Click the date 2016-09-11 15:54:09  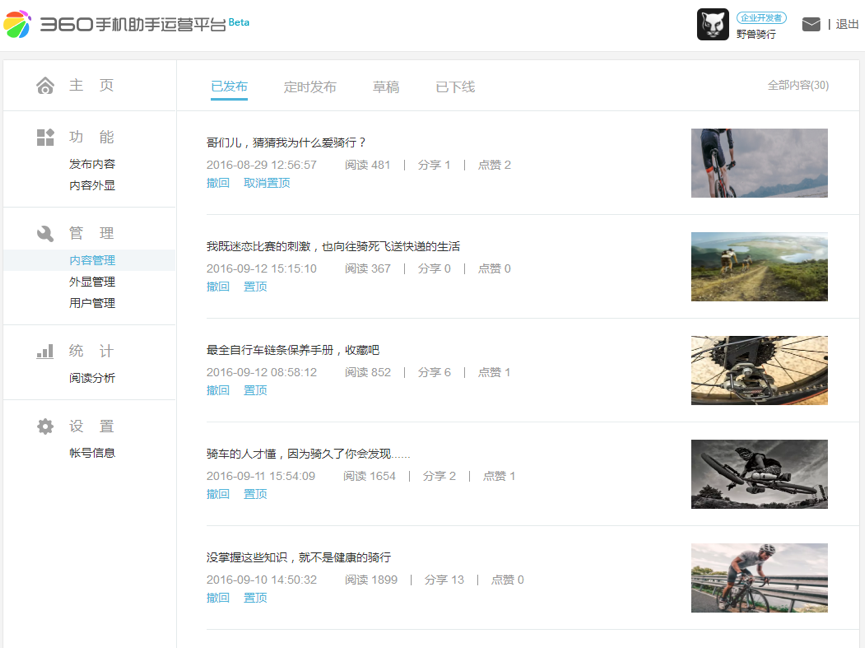261,476
